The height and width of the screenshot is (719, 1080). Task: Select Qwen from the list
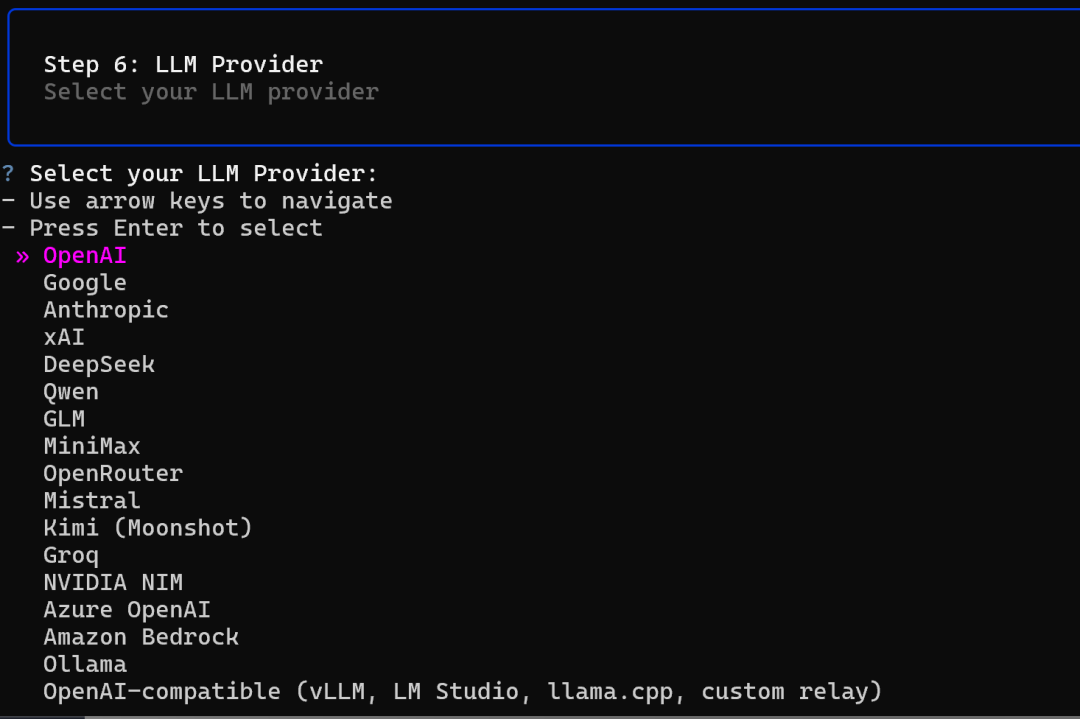point(71,392)
